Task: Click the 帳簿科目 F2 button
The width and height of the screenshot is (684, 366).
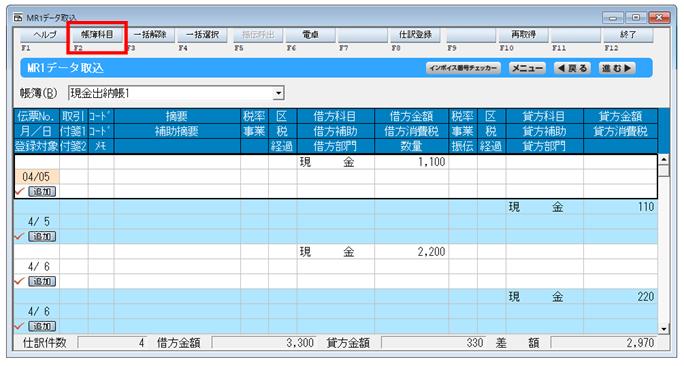Action: coord(97,34)
